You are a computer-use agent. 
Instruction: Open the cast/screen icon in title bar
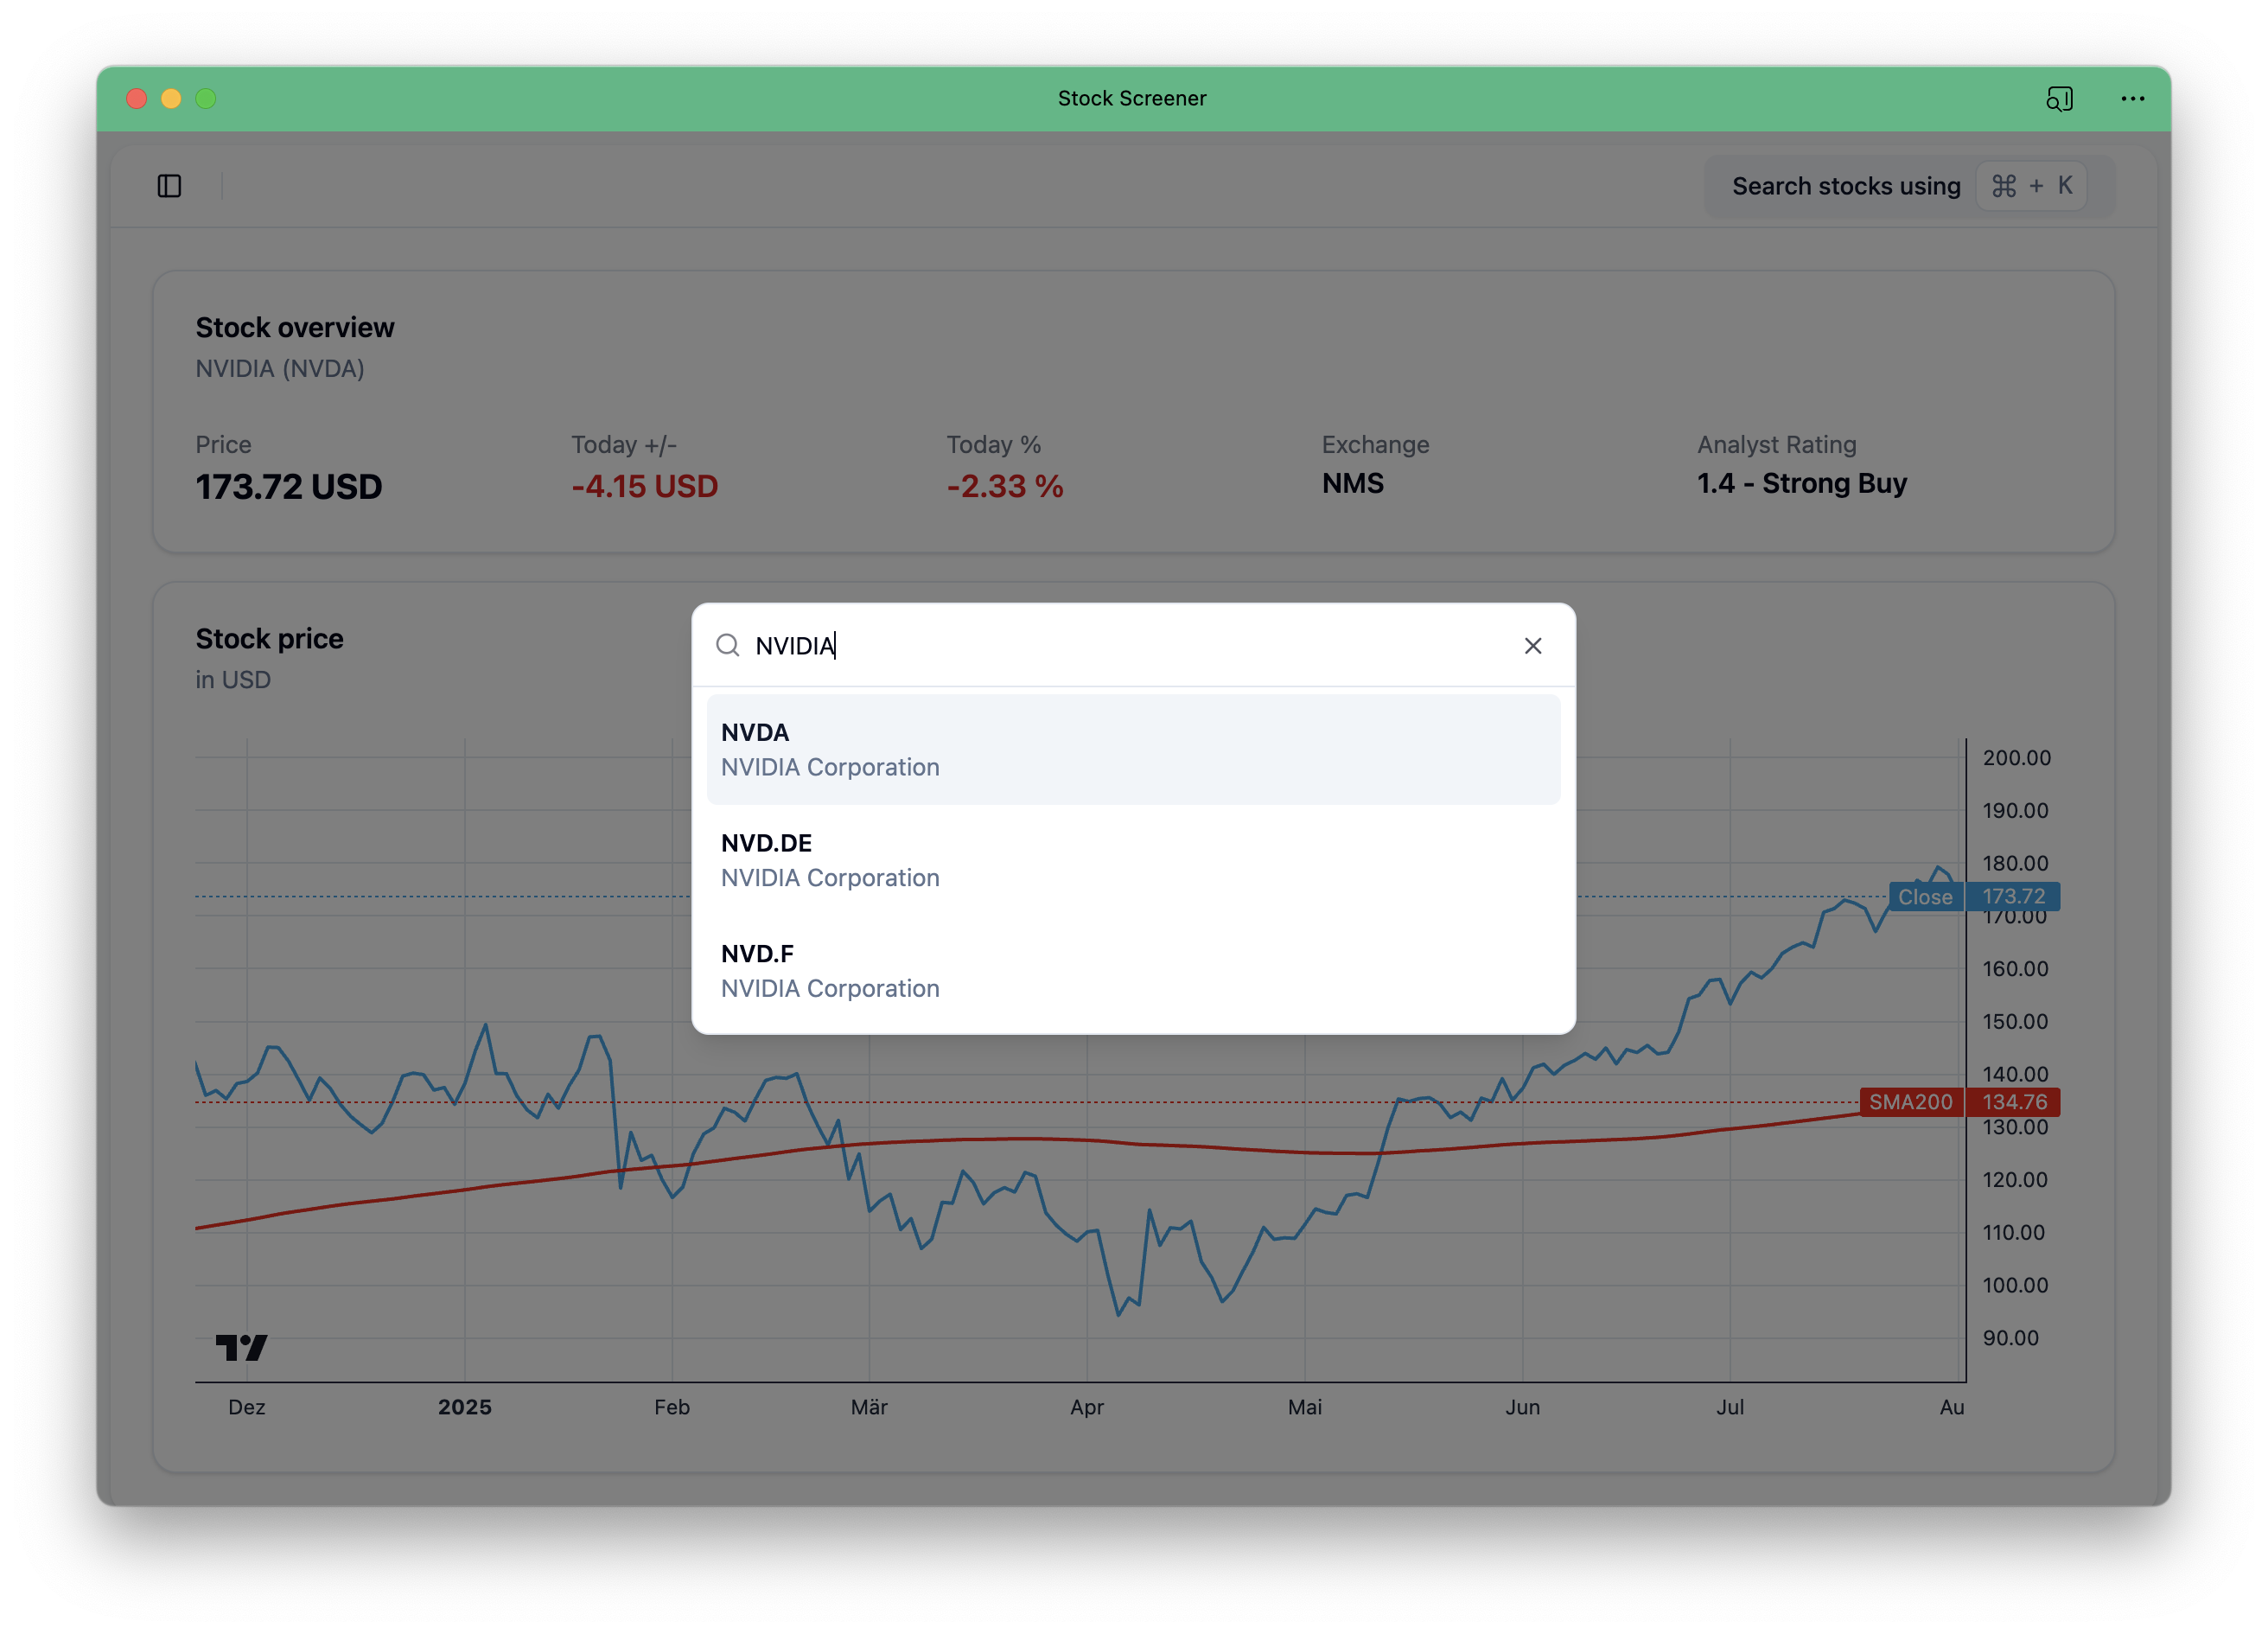(x=2059, y=98)
